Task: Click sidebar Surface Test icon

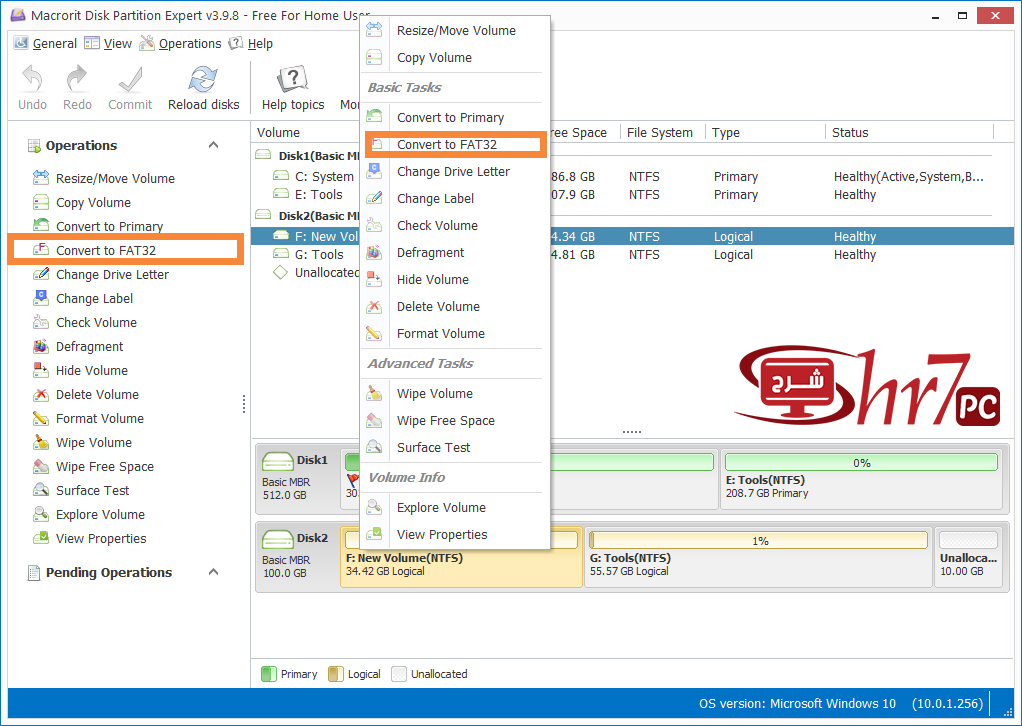Action: (40, 490)
